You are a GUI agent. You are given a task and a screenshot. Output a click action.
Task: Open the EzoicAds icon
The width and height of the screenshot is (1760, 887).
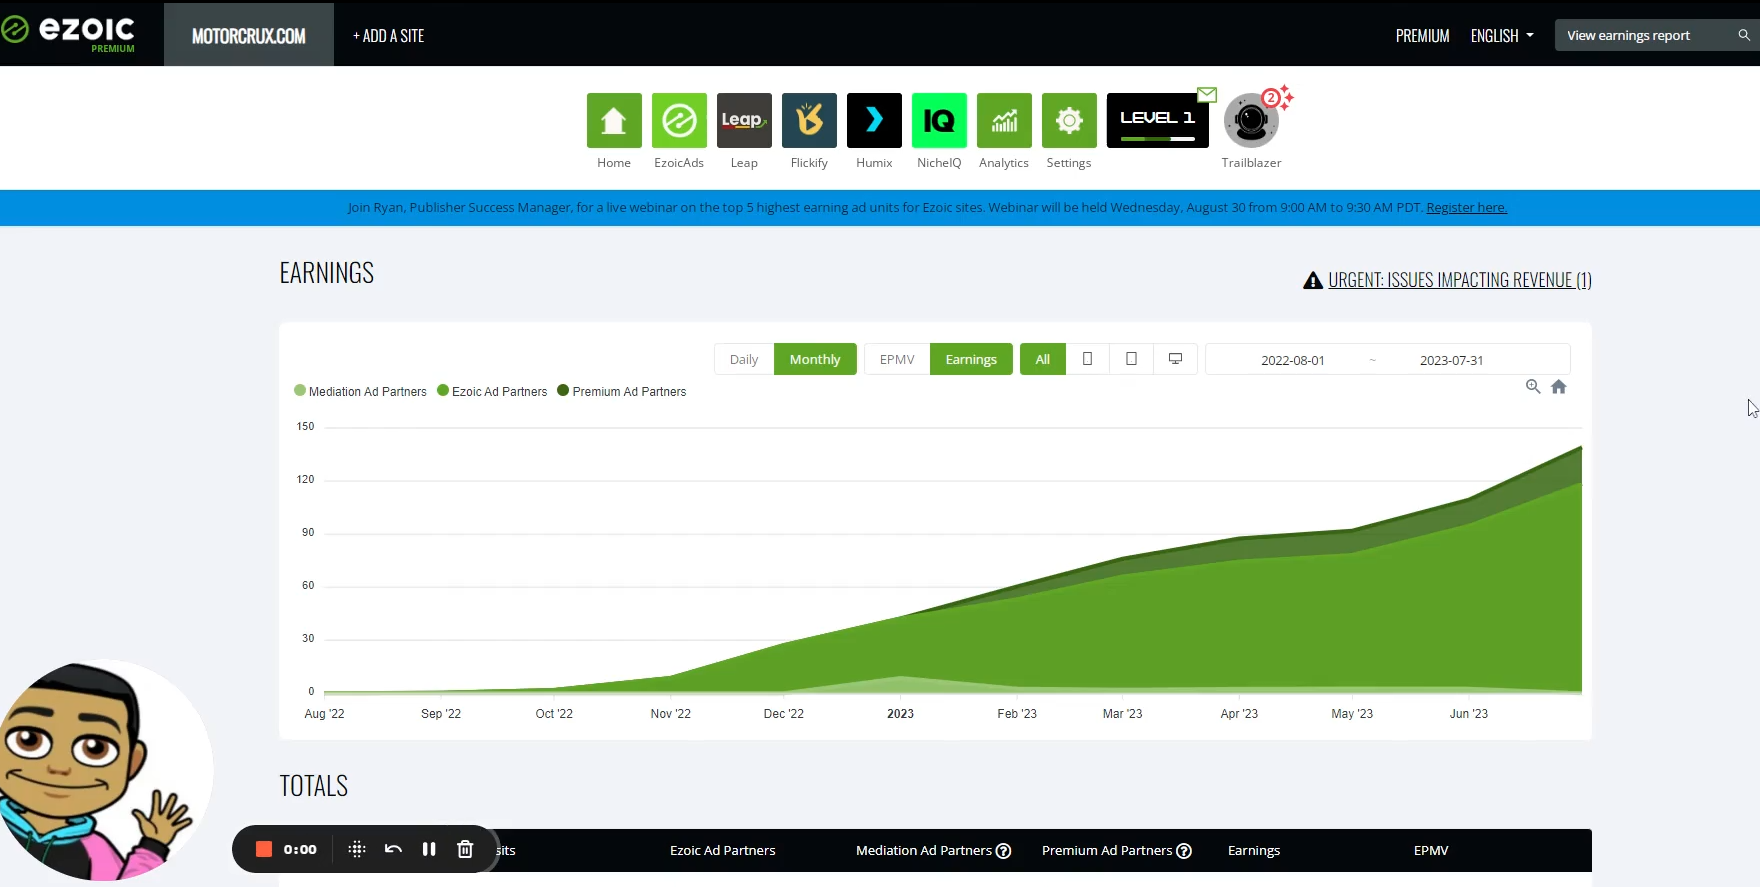tap(679, 120)
